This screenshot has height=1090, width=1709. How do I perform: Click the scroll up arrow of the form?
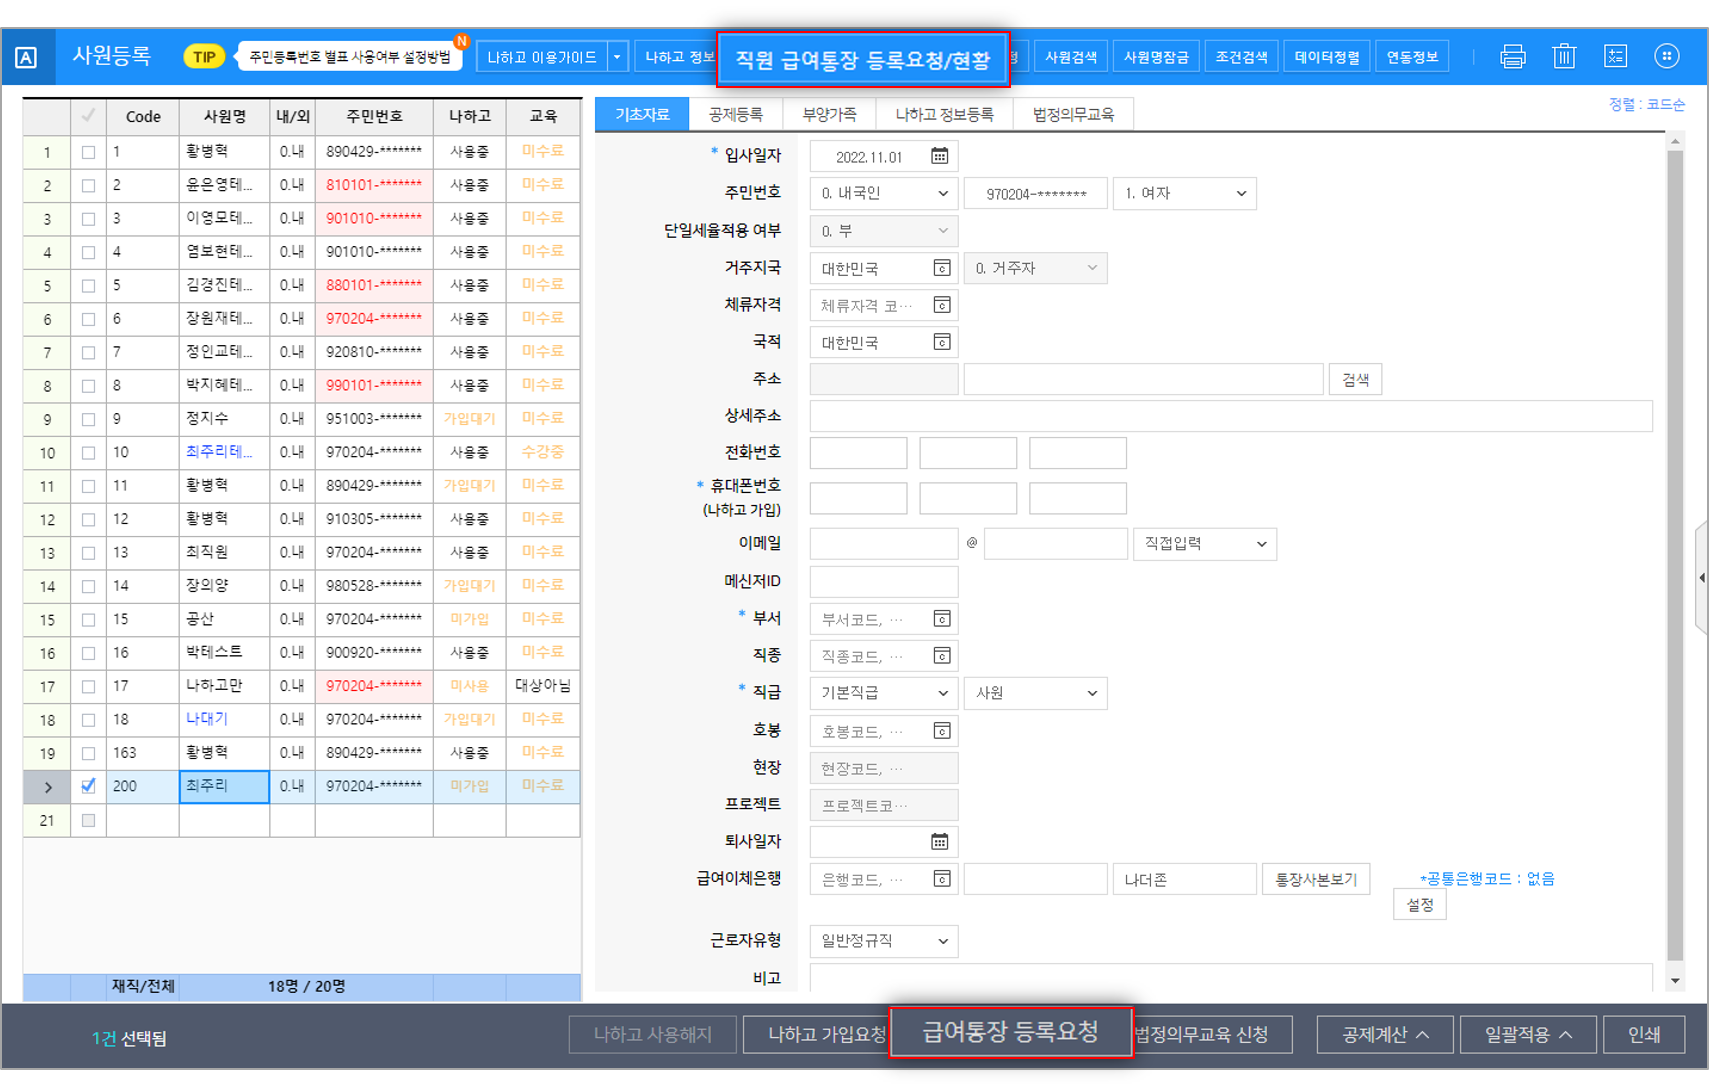click(1675, 143)
